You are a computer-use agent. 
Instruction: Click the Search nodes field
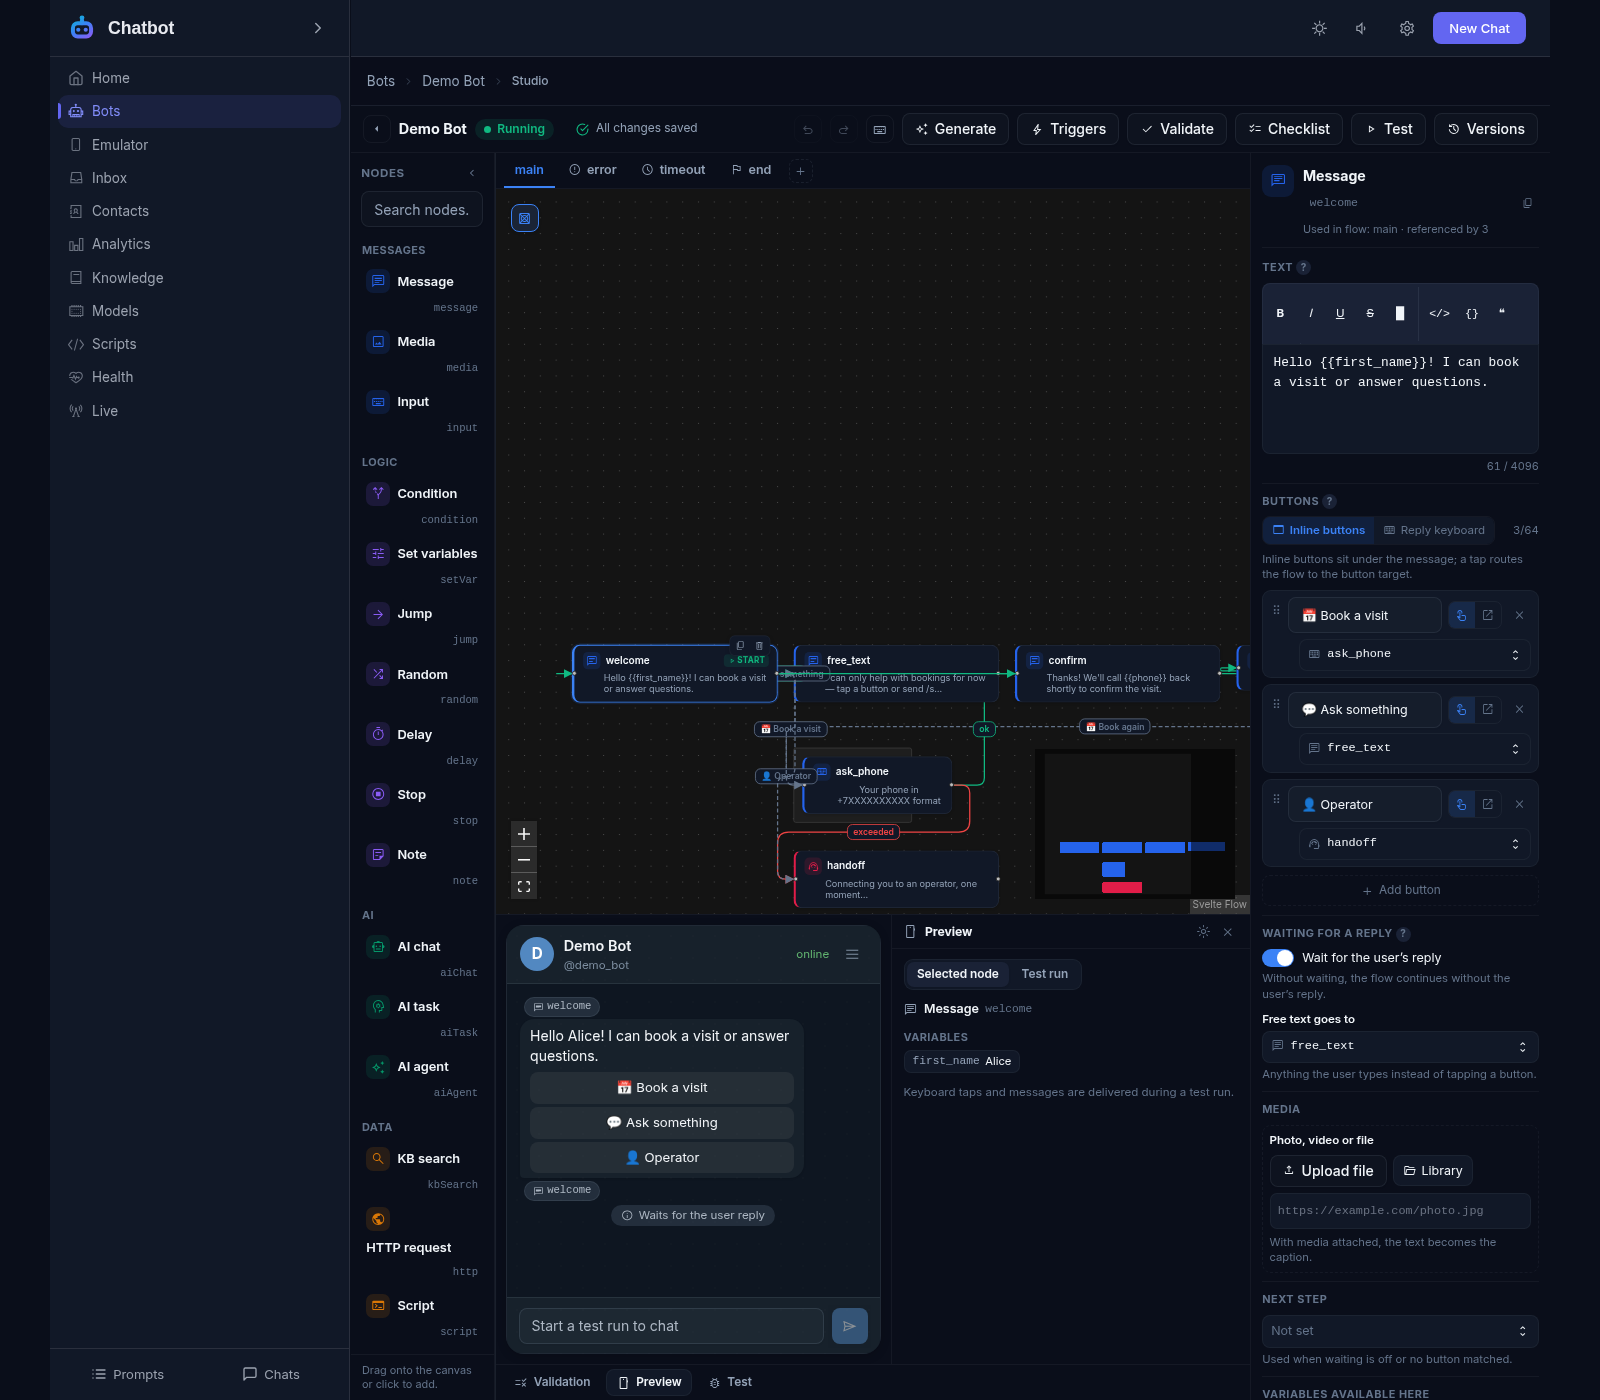coord(422,210)
